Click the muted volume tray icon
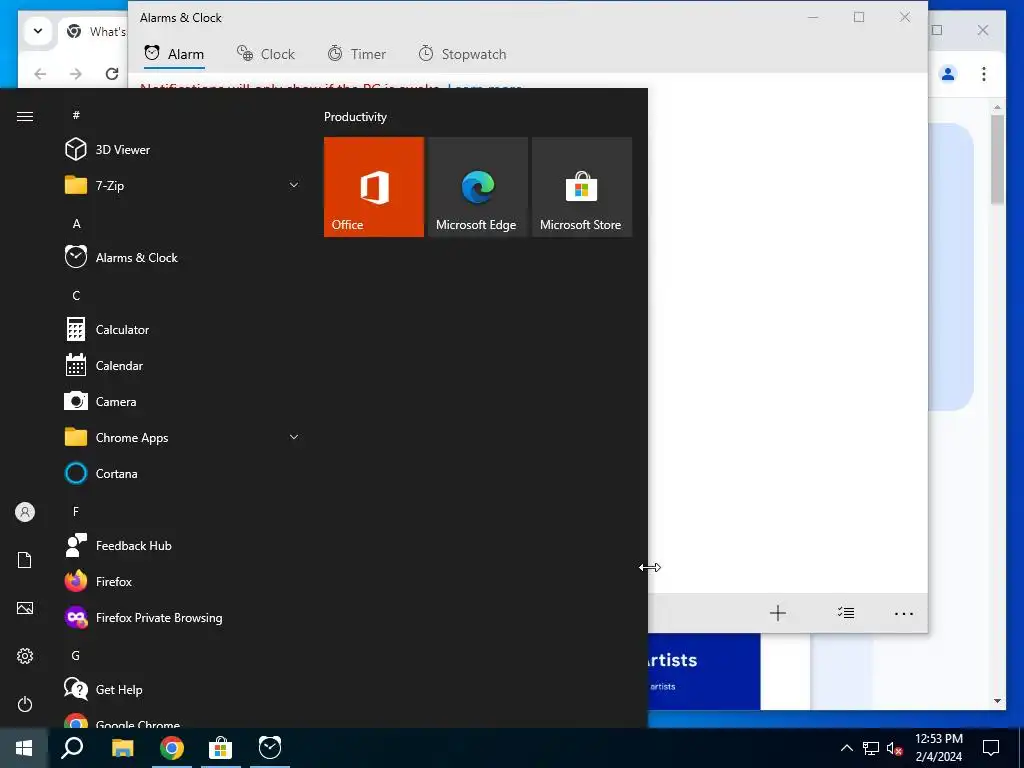This screenshot has width=1024, height=768. pyautogui.click(x=895, y=748)
